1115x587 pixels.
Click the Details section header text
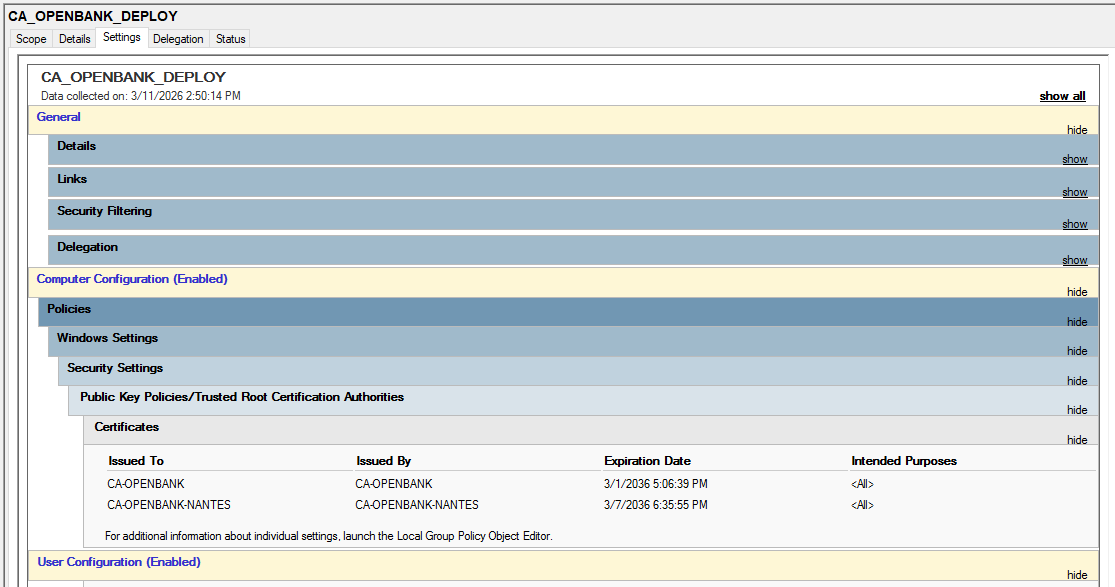click(76, 146)
